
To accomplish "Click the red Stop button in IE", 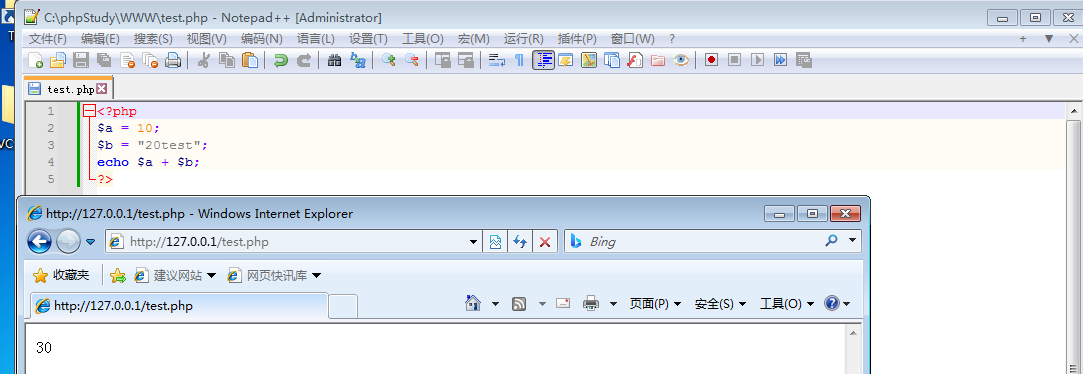I will point(545,242).
